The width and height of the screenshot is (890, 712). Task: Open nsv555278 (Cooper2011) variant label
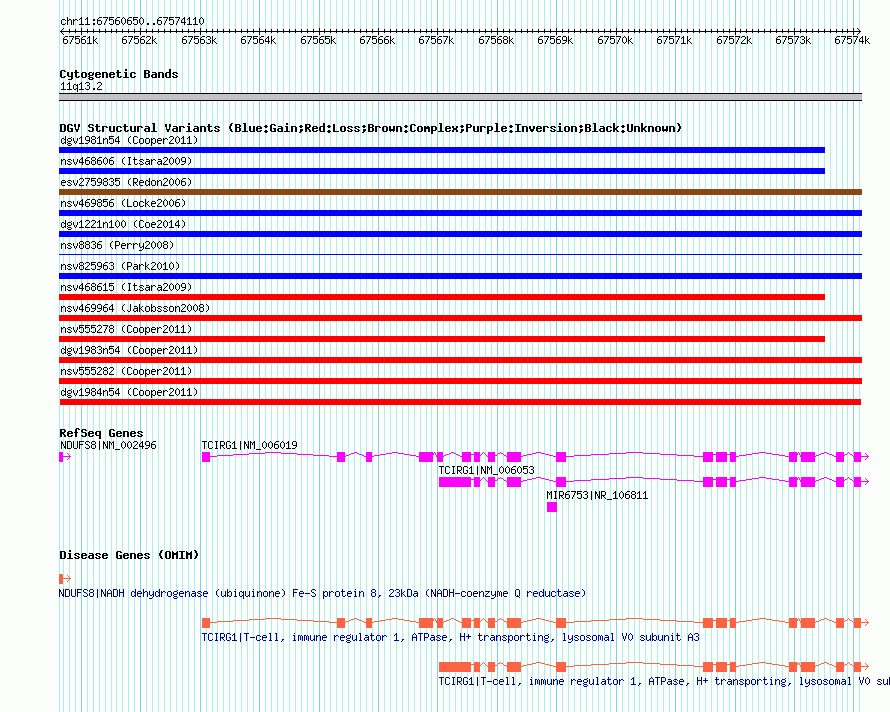126,329
